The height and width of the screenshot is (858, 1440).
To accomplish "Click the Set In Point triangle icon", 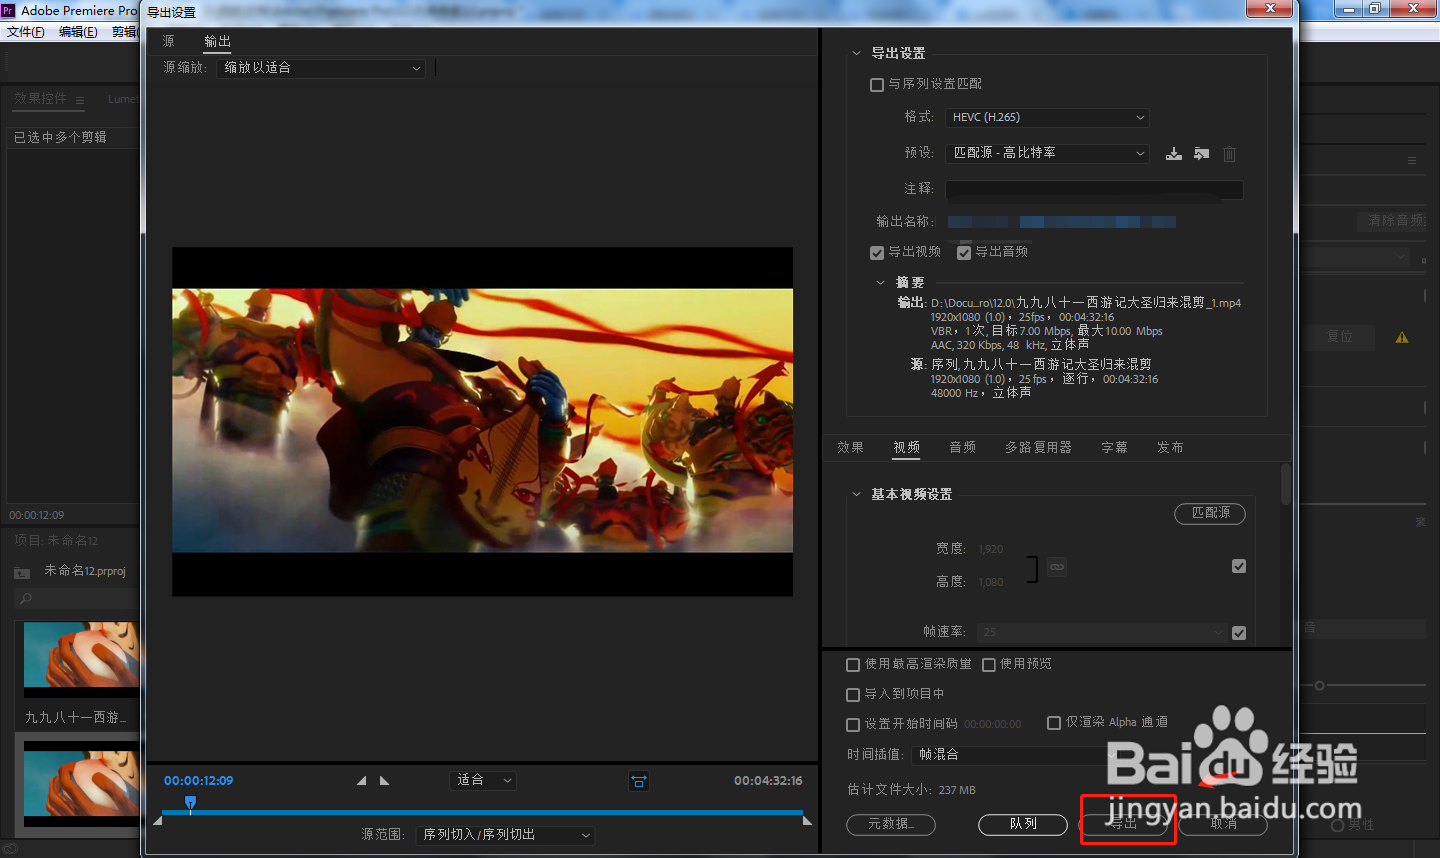I will 361,781.
